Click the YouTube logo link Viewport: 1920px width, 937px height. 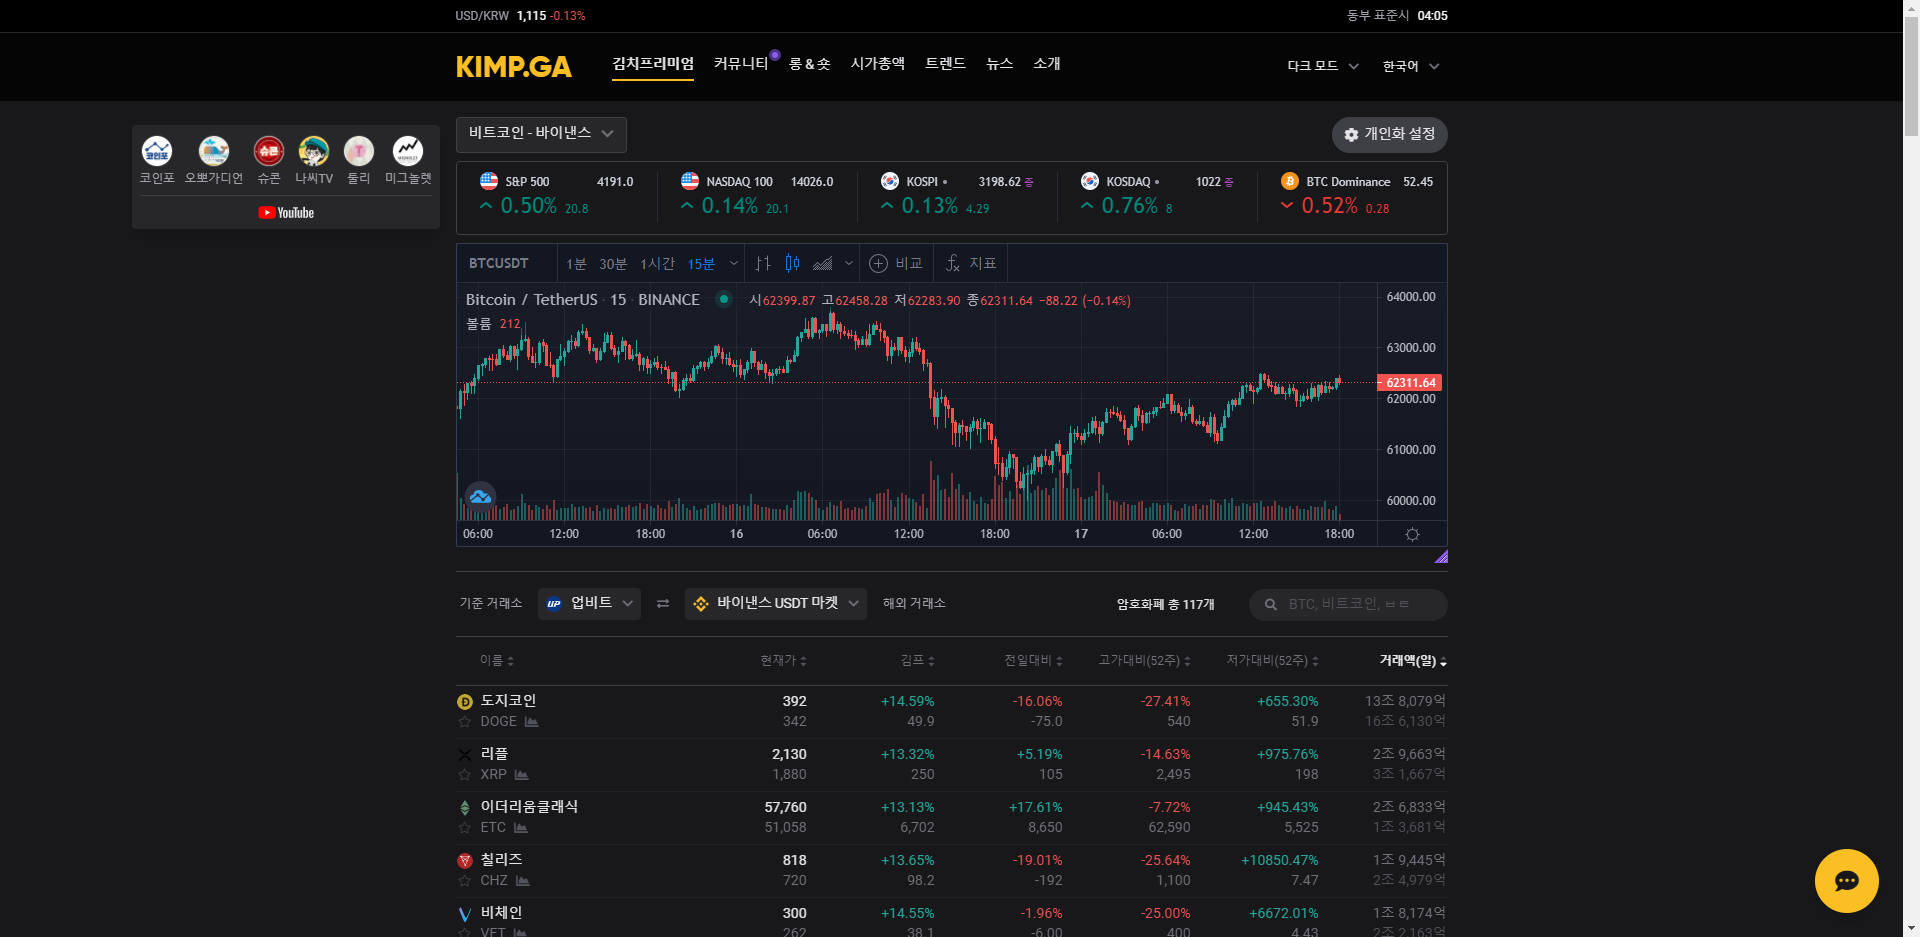tap(286, 212)
